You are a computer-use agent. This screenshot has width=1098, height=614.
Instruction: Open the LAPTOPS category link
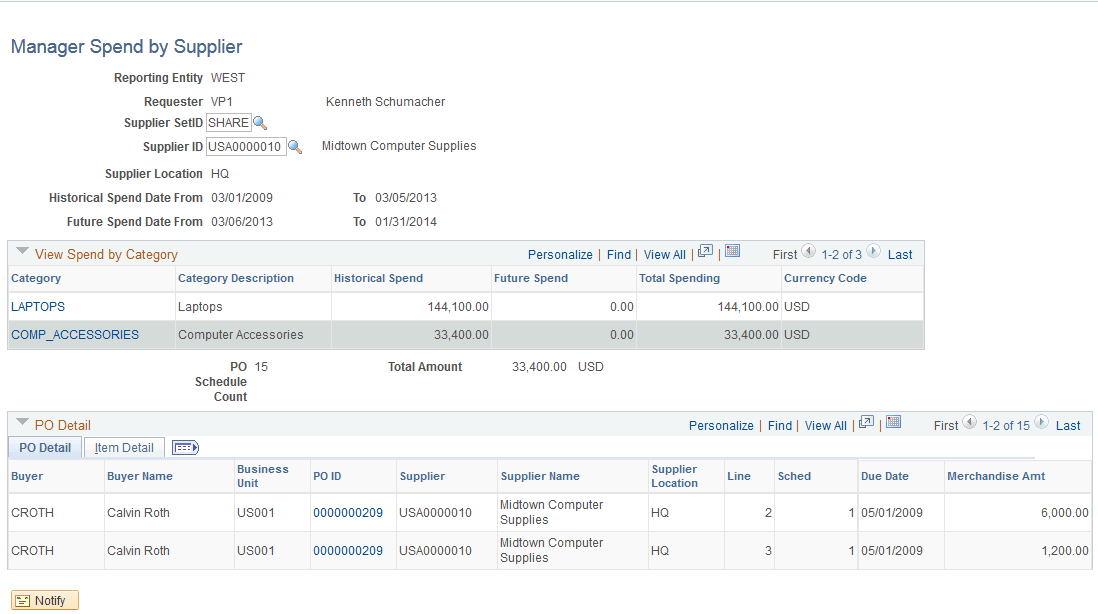click(37, 306)
